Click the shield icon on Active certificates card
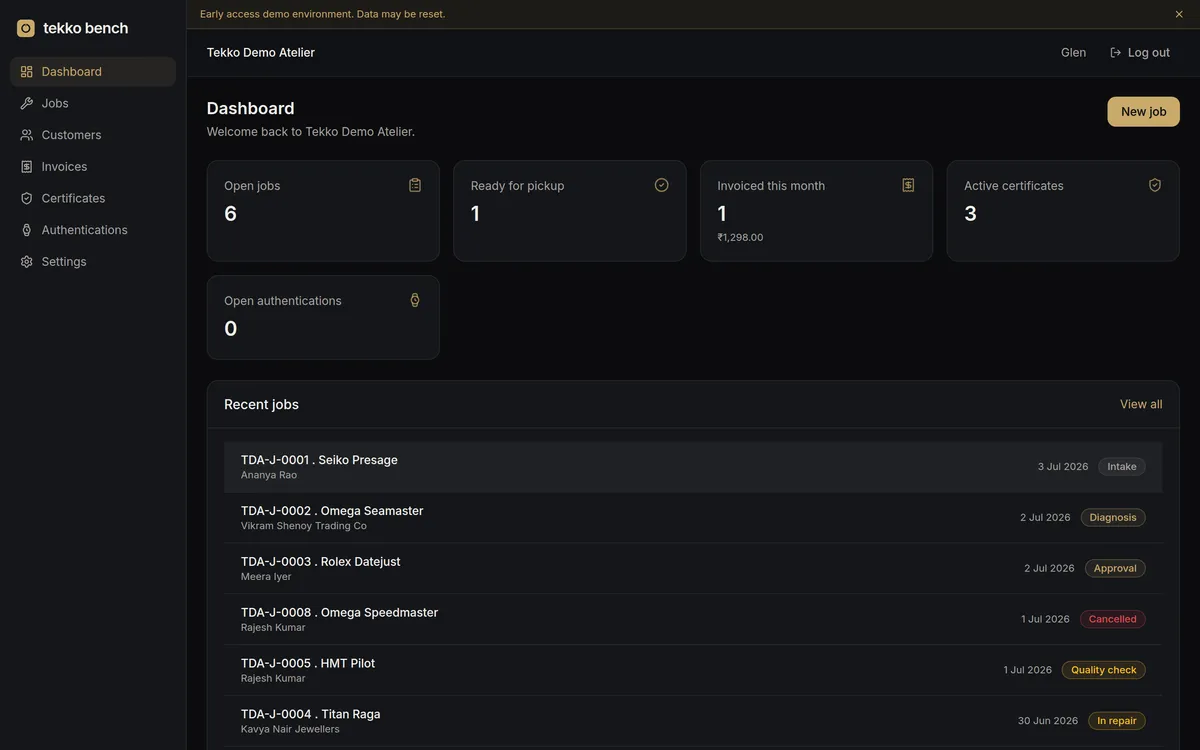 click(x=1155, y=185)
